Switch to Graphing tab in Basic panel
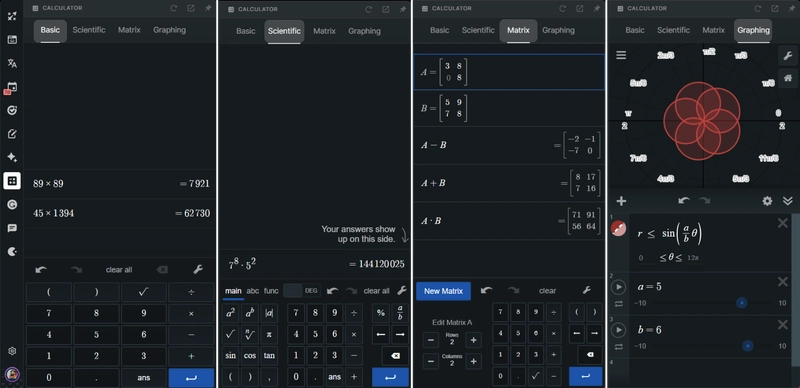Viewport: 800px width, 388px height. (x=169, y=30)
